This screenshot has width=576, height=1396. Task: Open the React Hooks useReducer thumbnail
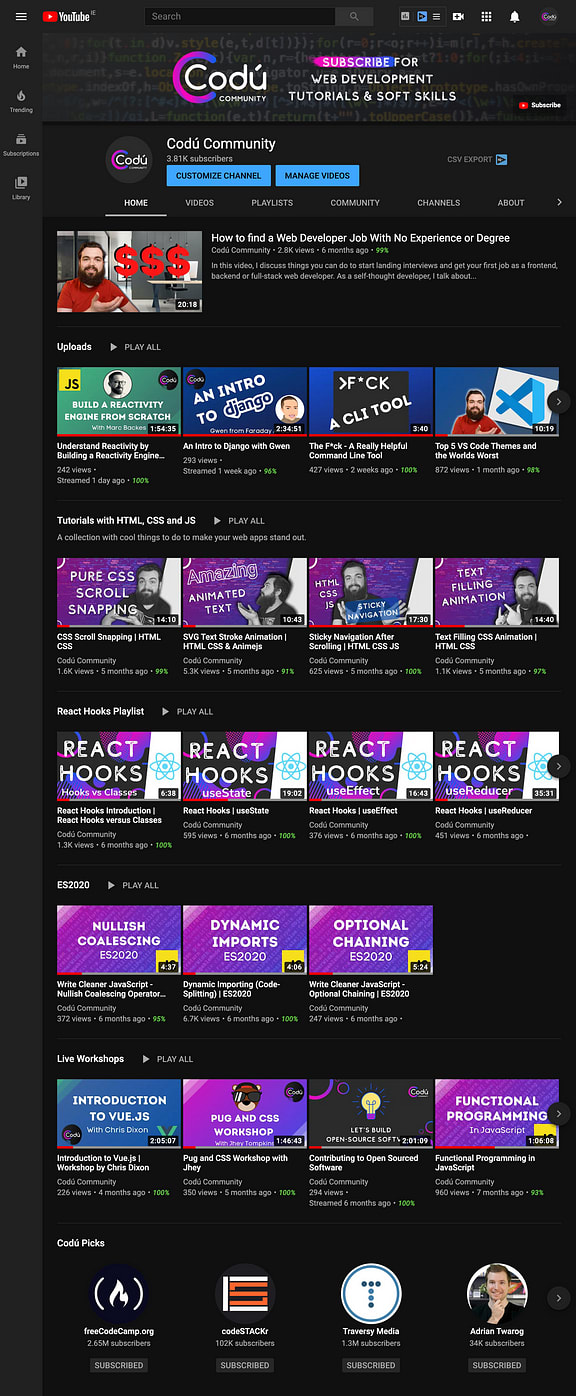coord(497,766)
